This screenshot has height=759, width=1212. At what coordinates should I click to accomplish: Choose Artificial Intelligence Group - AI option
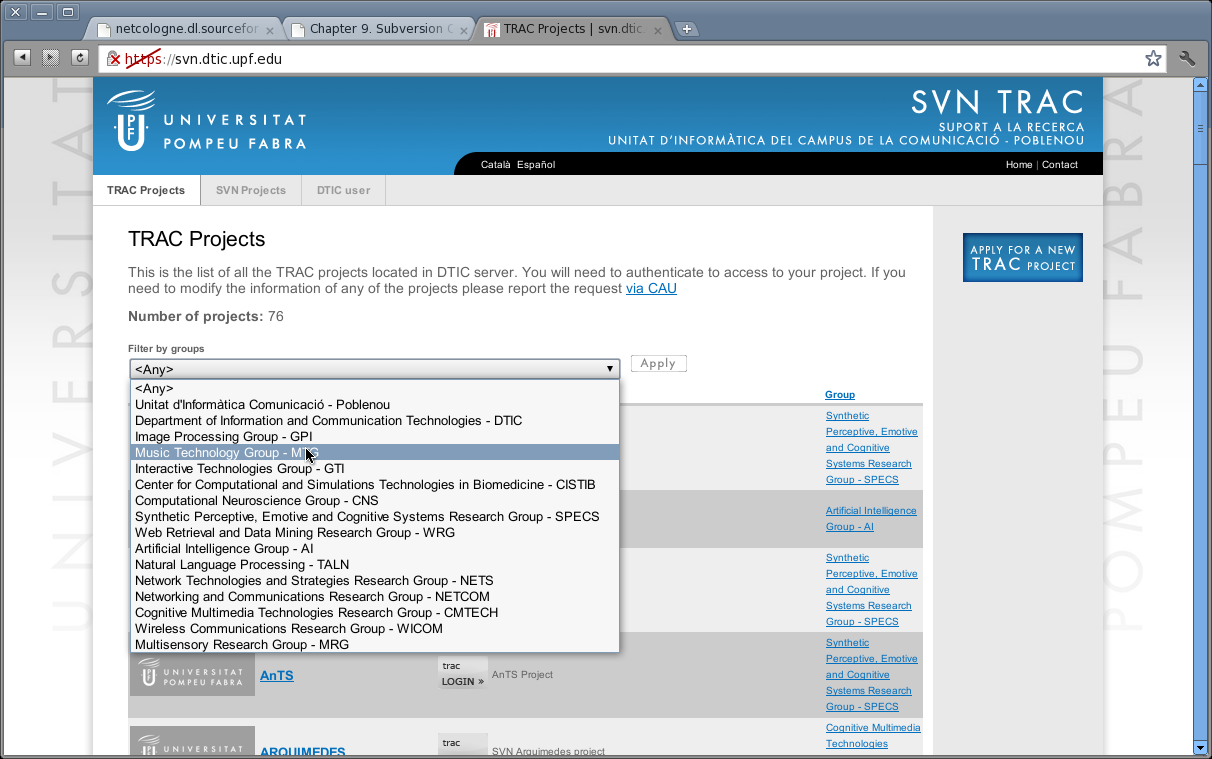point(374,549)
